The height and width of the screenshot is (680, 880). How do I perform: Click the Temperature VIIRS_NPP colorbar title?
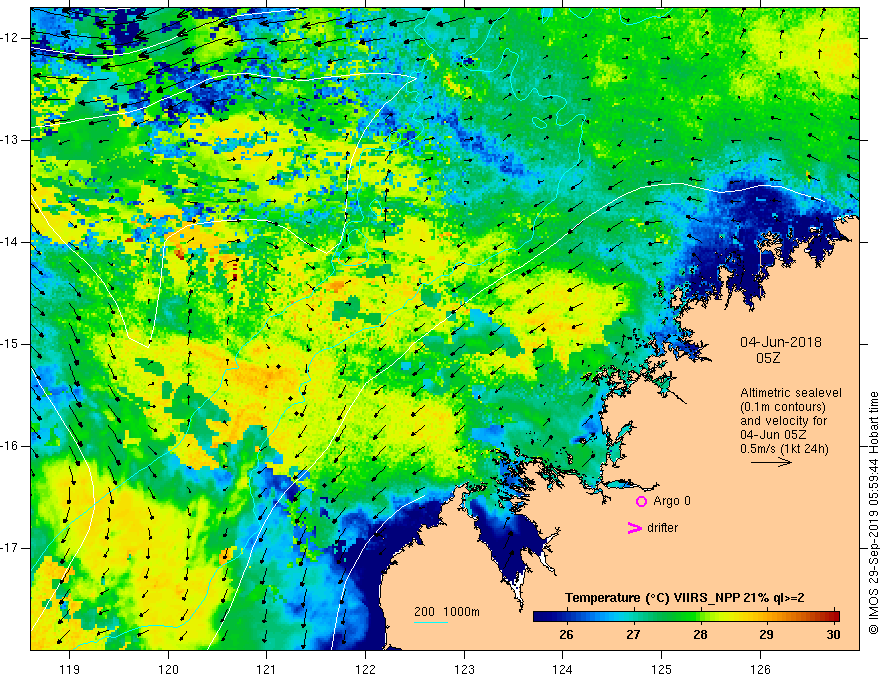(684, 598)
